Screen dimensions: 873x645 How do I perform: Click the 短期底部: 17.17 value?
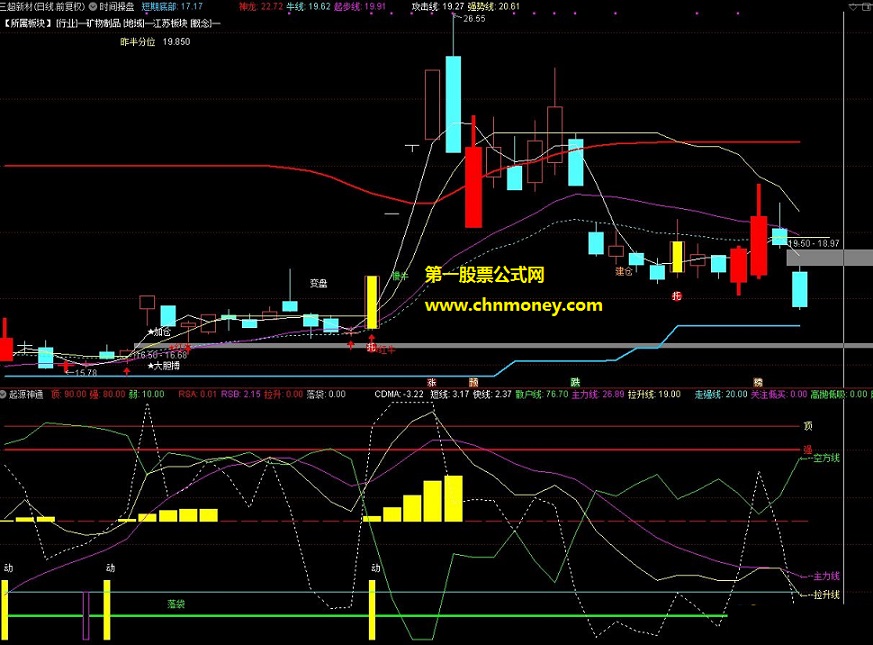tap(172, 7)
